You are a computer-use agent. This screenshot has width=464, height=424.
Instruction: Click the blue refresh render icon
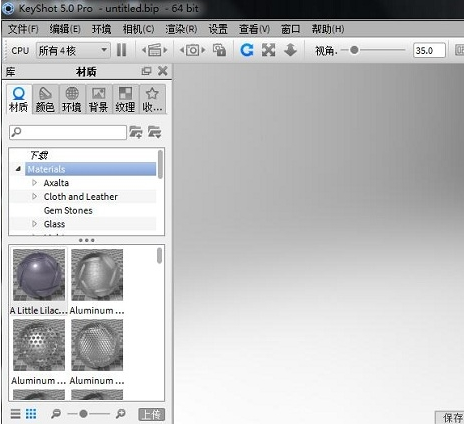(x=247, y=50)
